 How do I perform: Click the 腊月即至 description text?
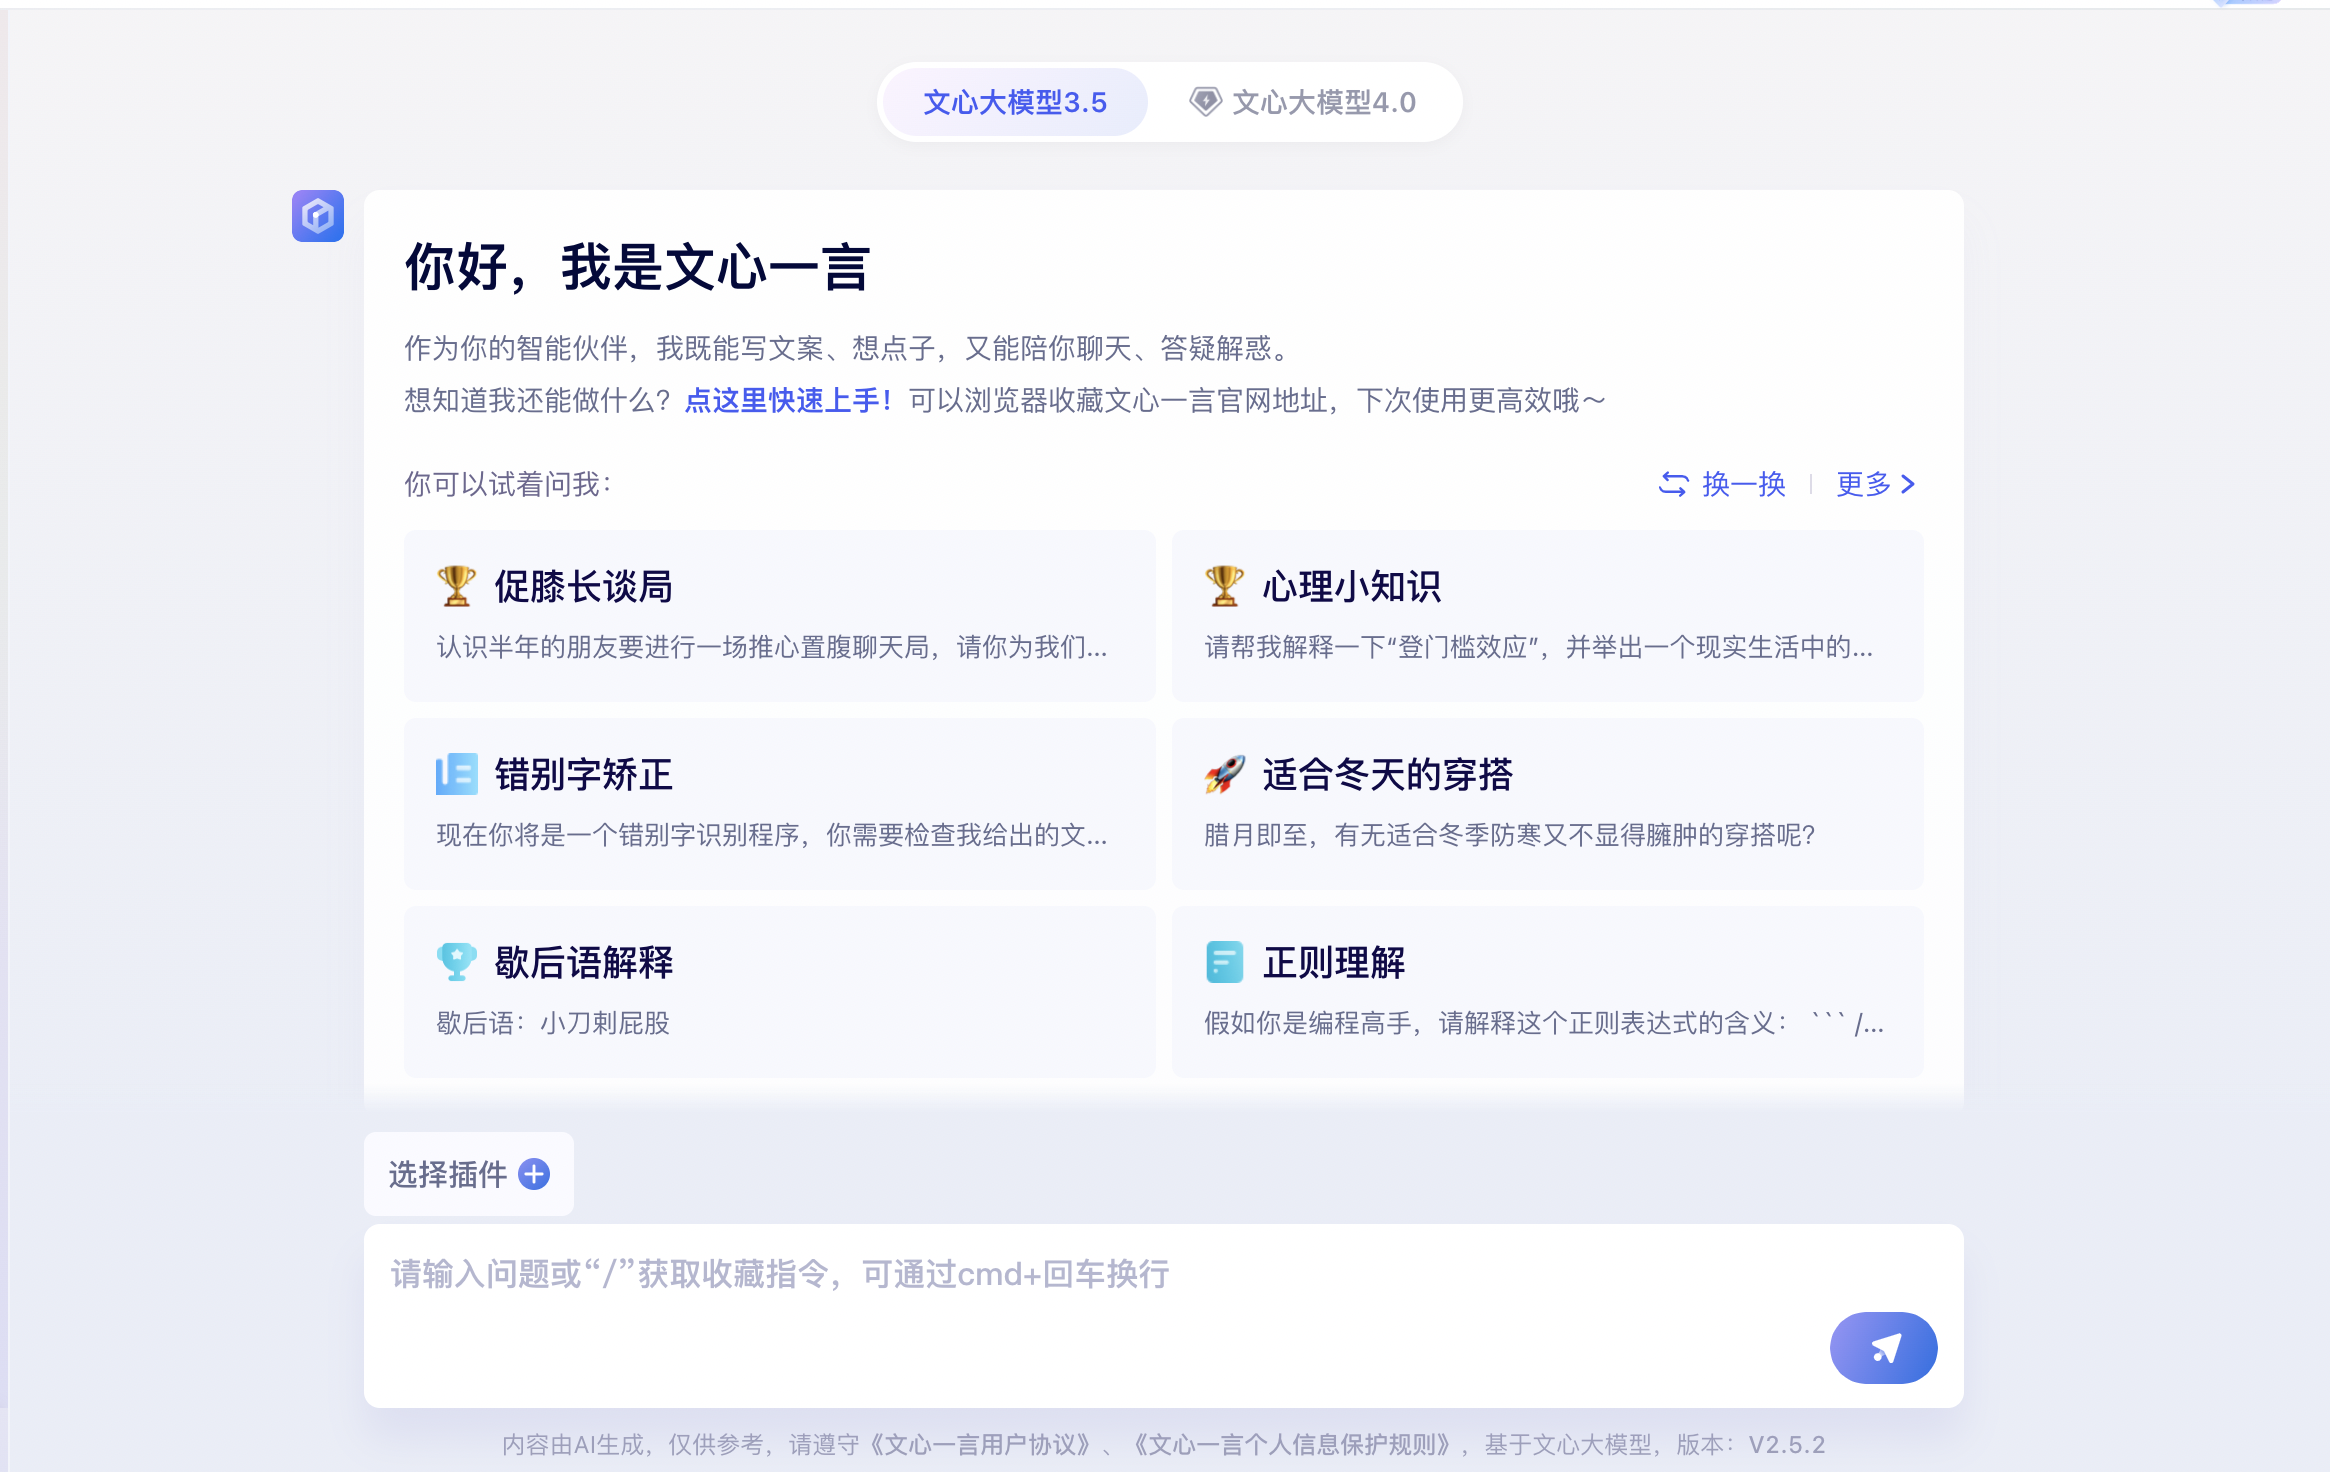tap(1510, 835)
